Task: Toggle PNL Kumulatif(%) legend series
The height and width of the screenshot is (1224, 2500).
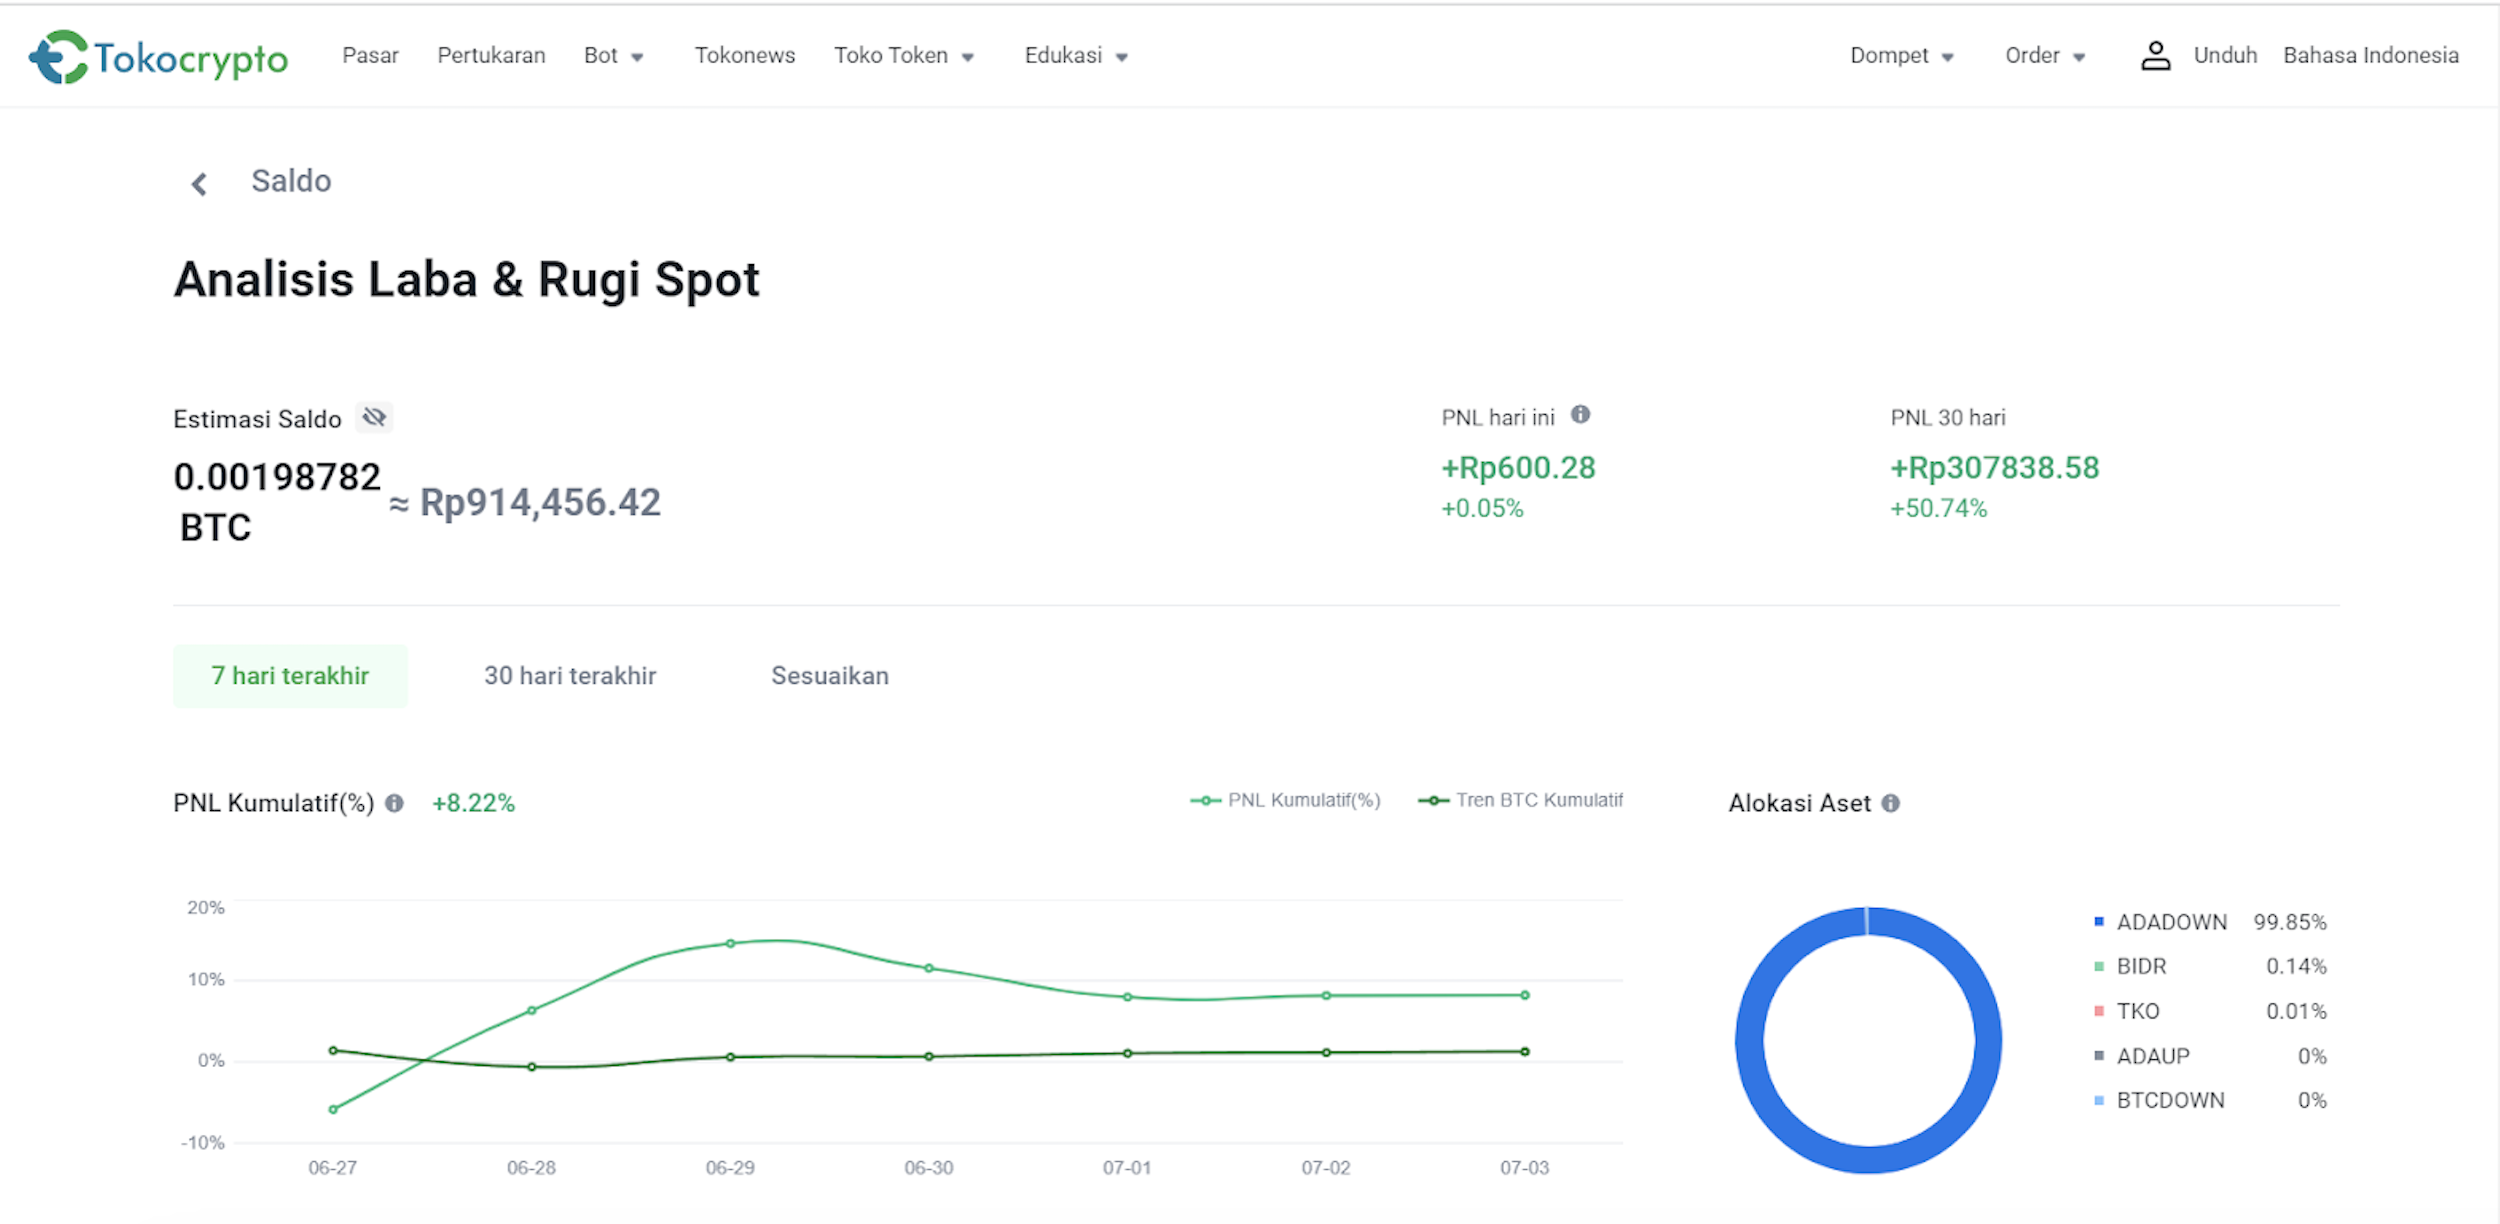Action: coord(1285,800)
